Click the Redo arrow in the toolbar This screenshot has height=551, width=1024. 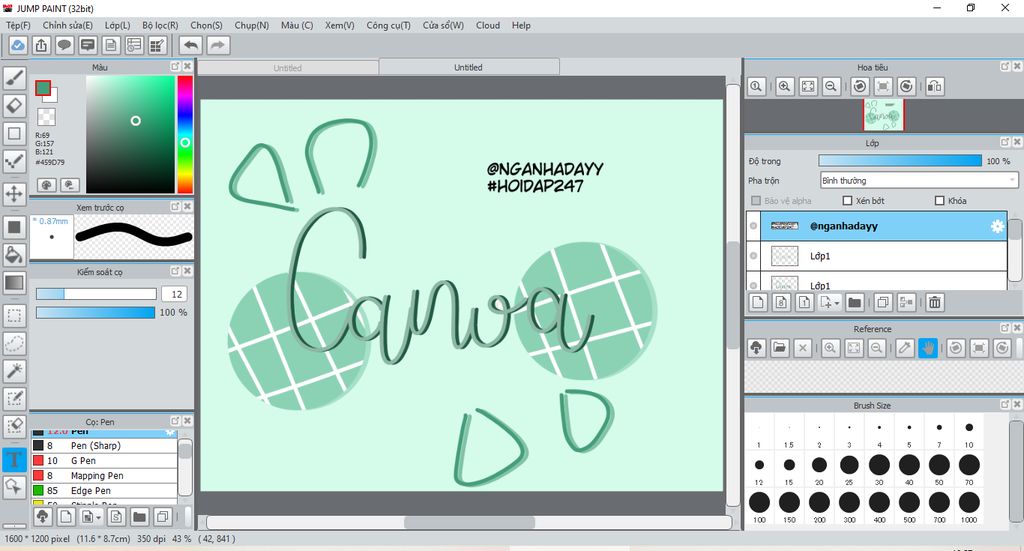pos(218,45)
